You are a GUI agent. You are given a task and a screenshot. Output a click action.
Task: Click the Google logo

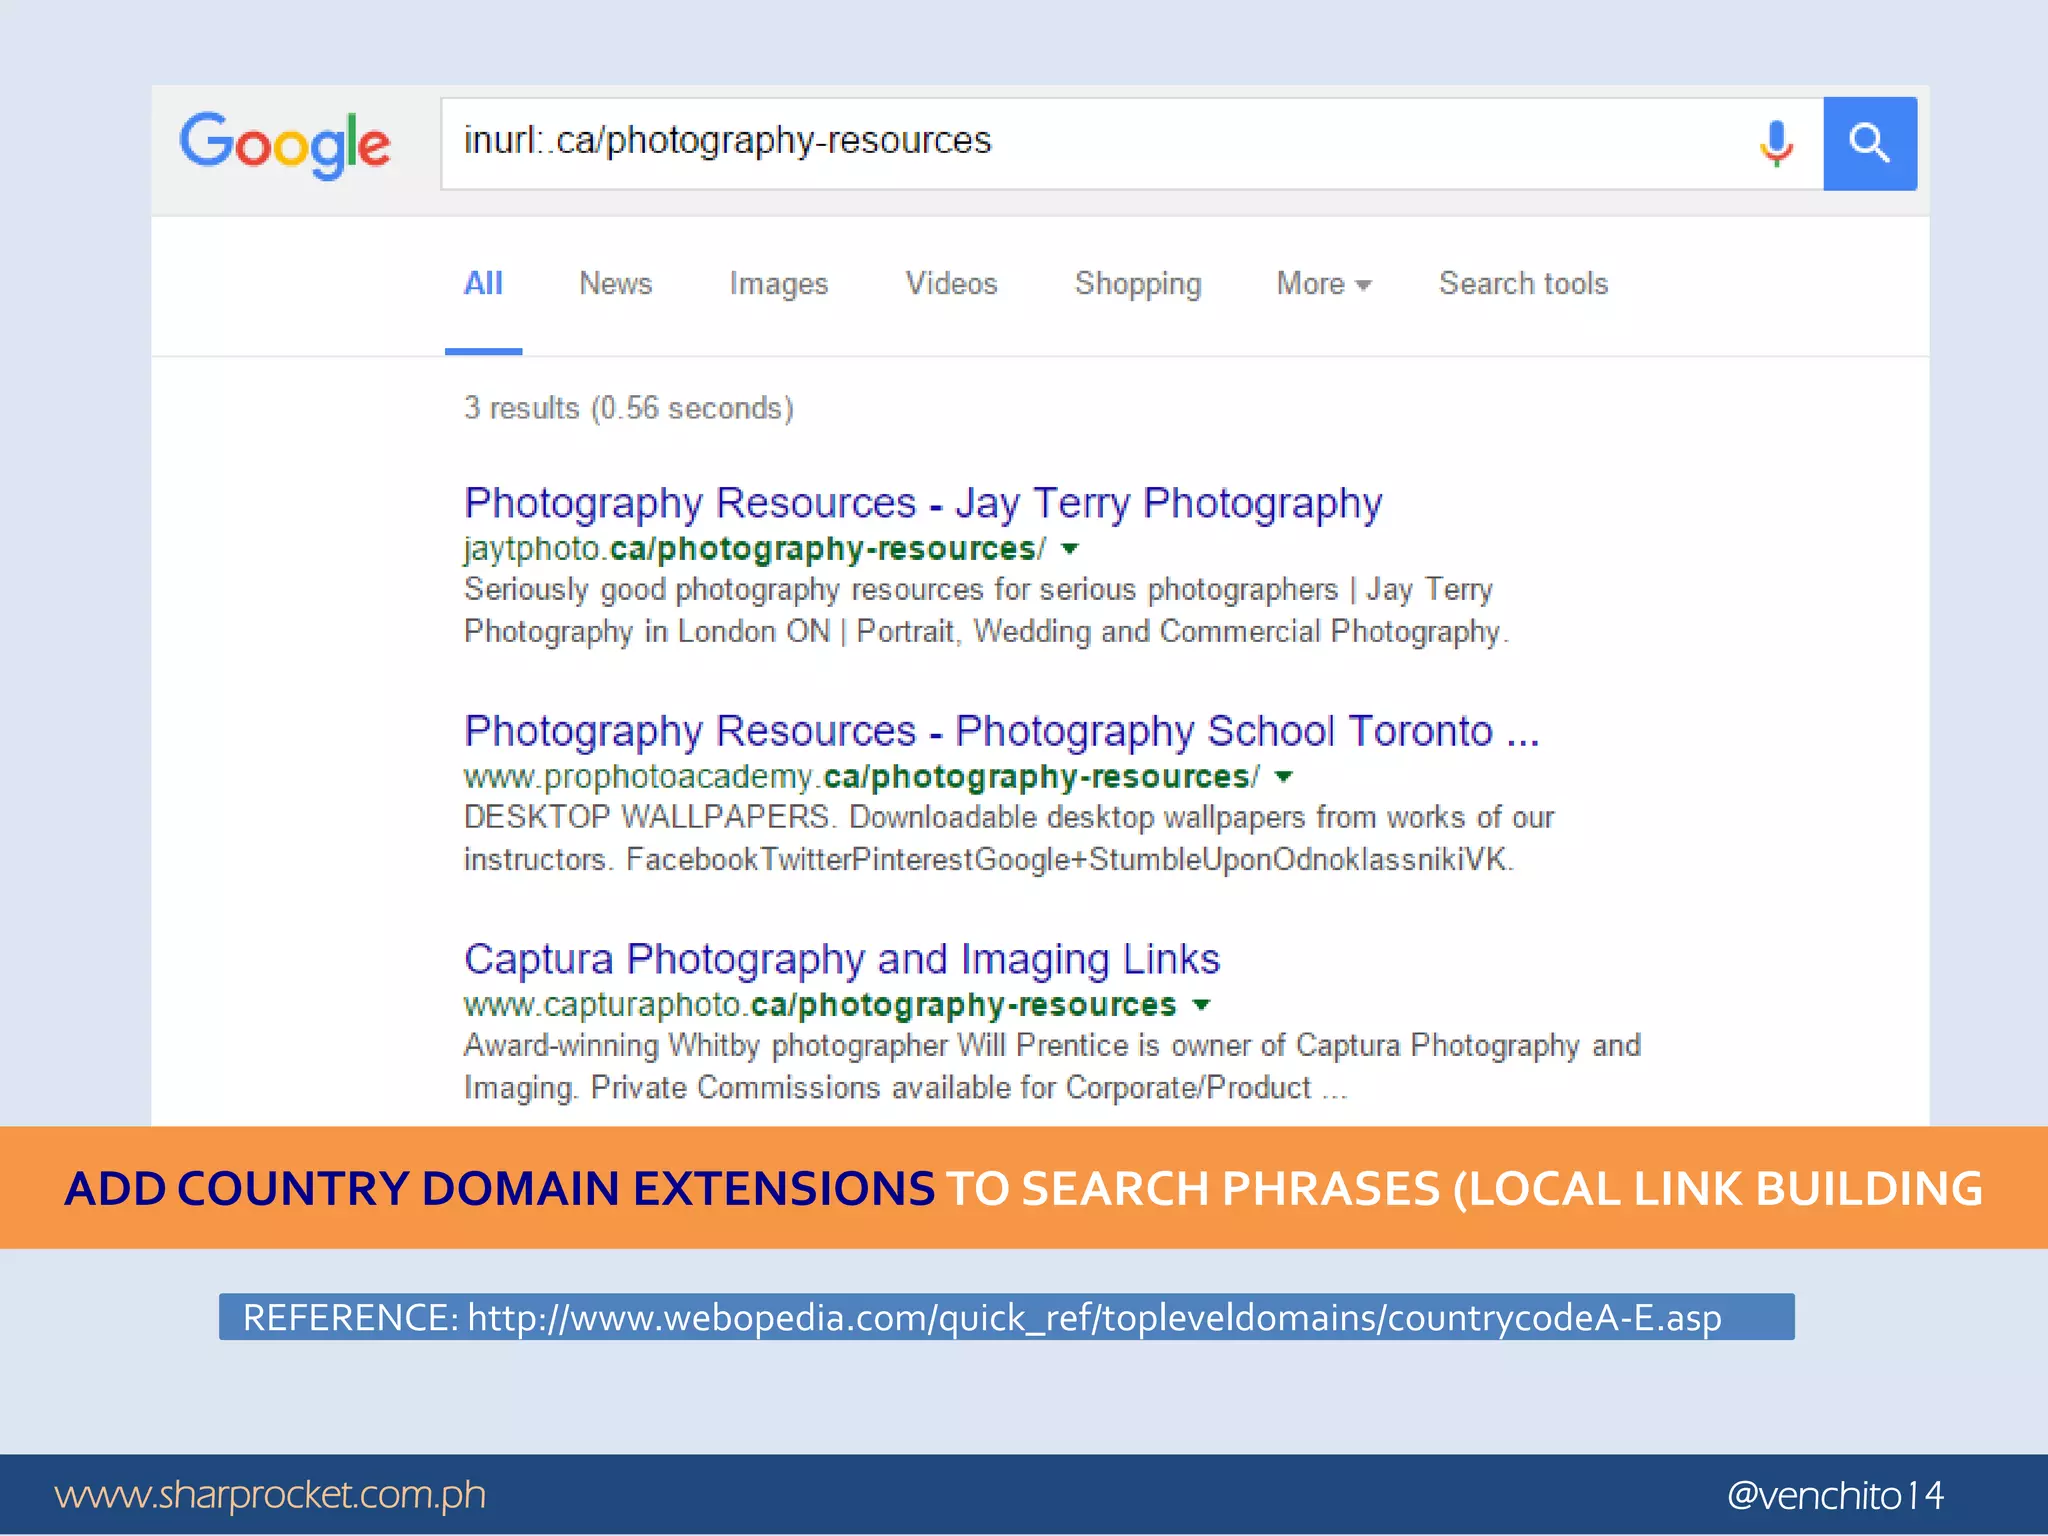[x=285, y=145]
